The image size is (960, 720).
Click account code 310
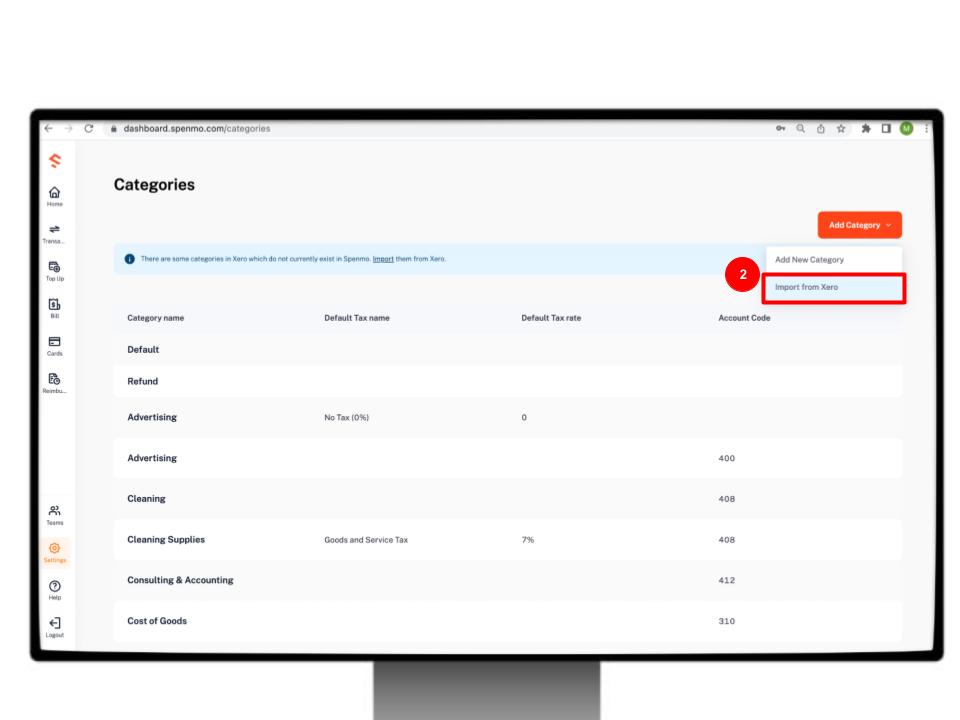[727, 621]
